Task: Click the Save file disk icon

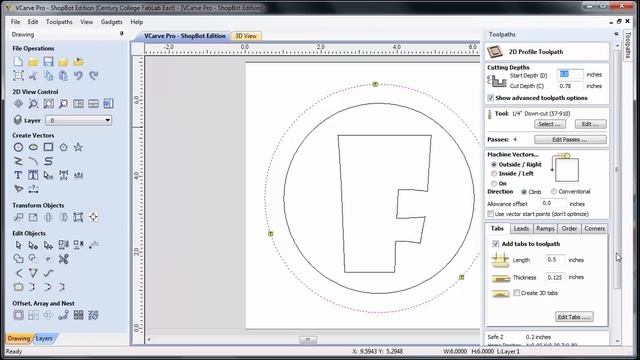Action: [48, 62]
